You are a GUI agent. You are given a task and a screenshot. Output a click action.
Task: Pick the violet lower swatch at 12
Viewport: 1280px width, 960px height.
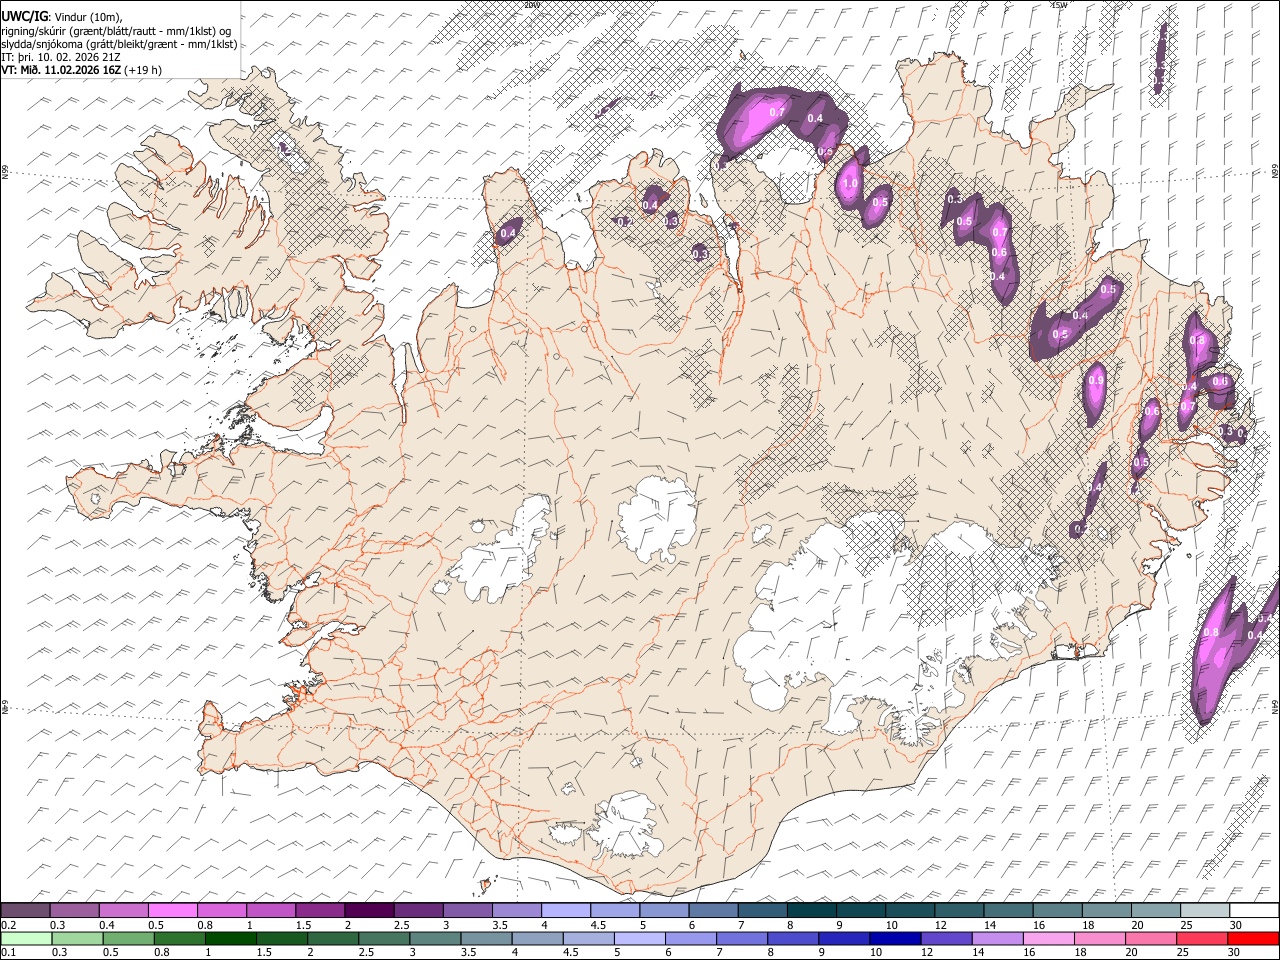(946, 938)
